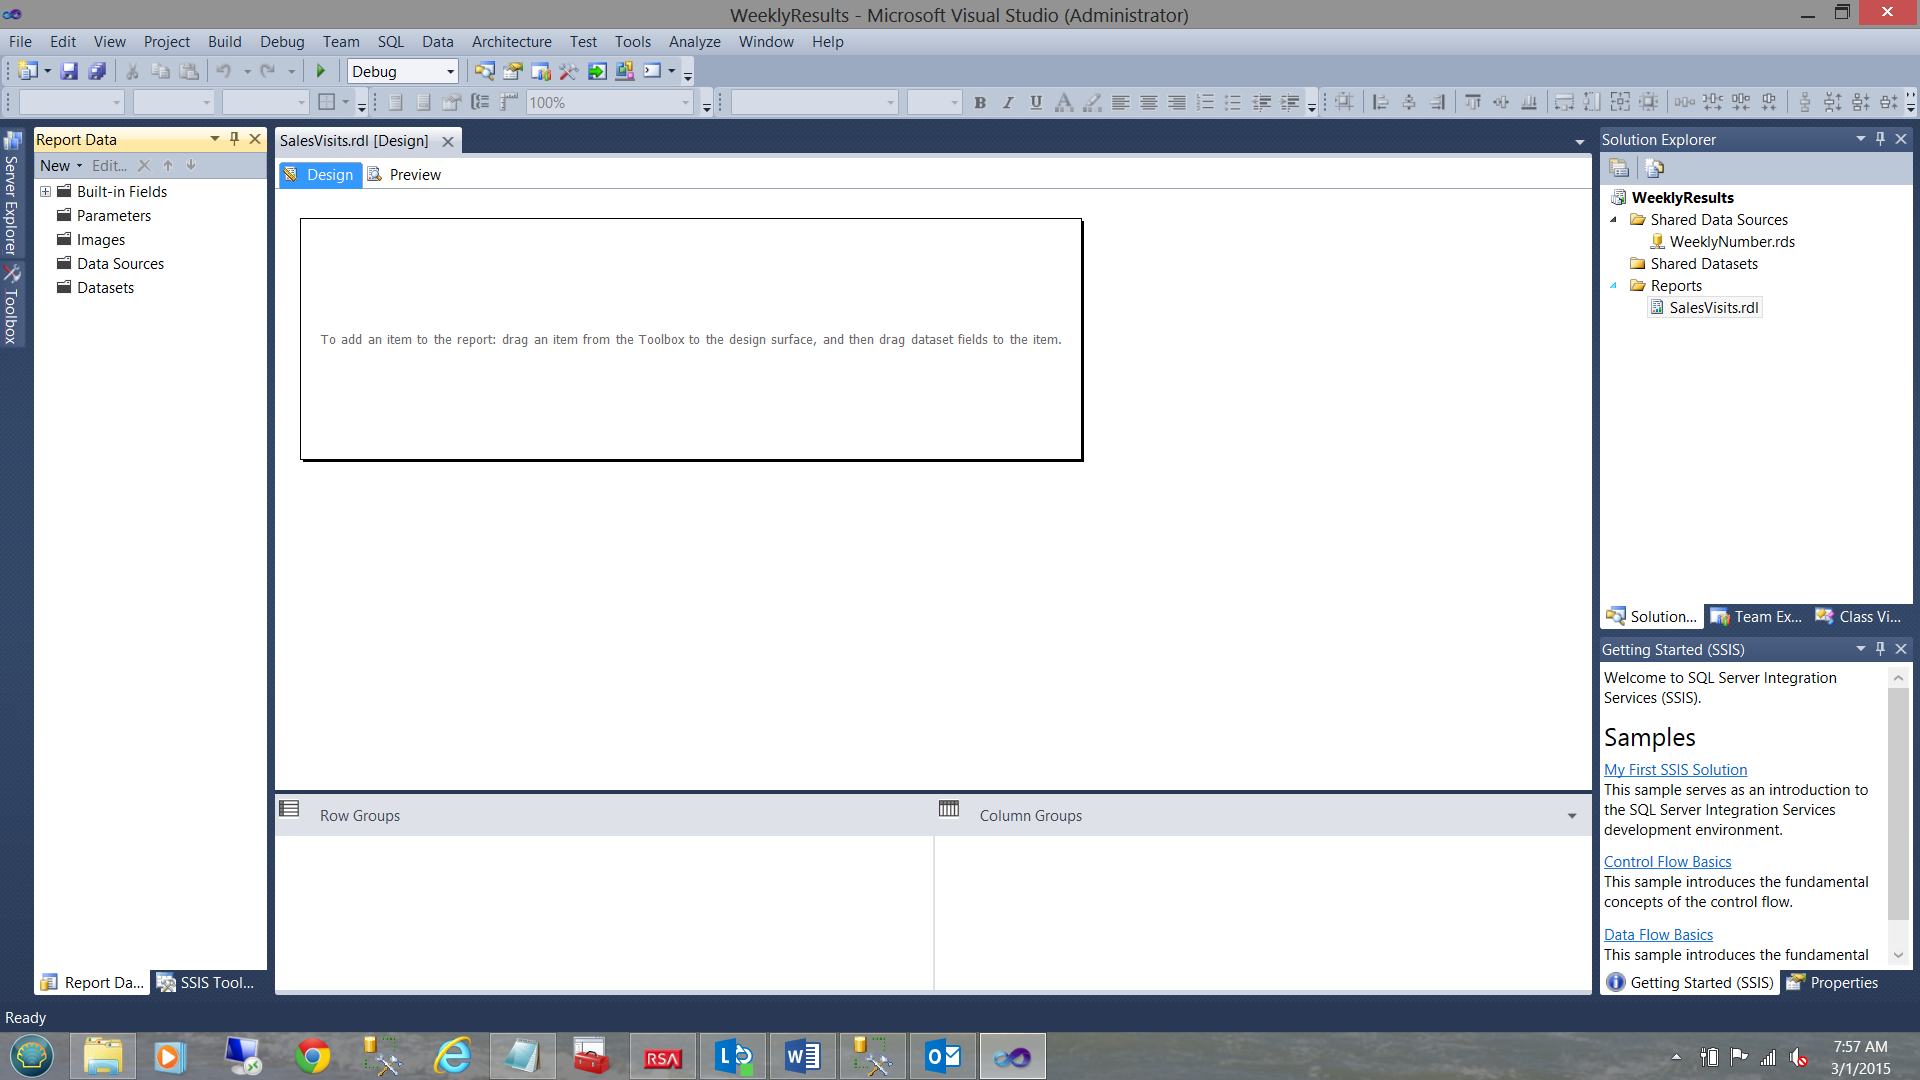Open the Debug configuration dropdown

(x=450, y=71)
